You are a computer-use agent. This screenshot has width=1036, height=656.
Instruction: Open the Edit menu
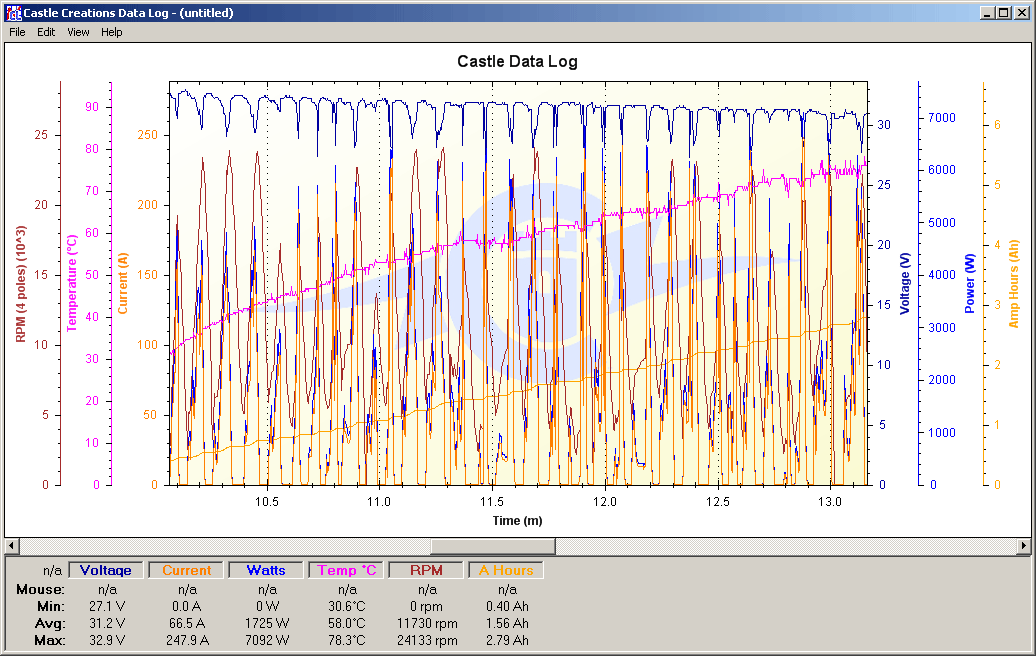pyautogui.click(x=46, y=32)
